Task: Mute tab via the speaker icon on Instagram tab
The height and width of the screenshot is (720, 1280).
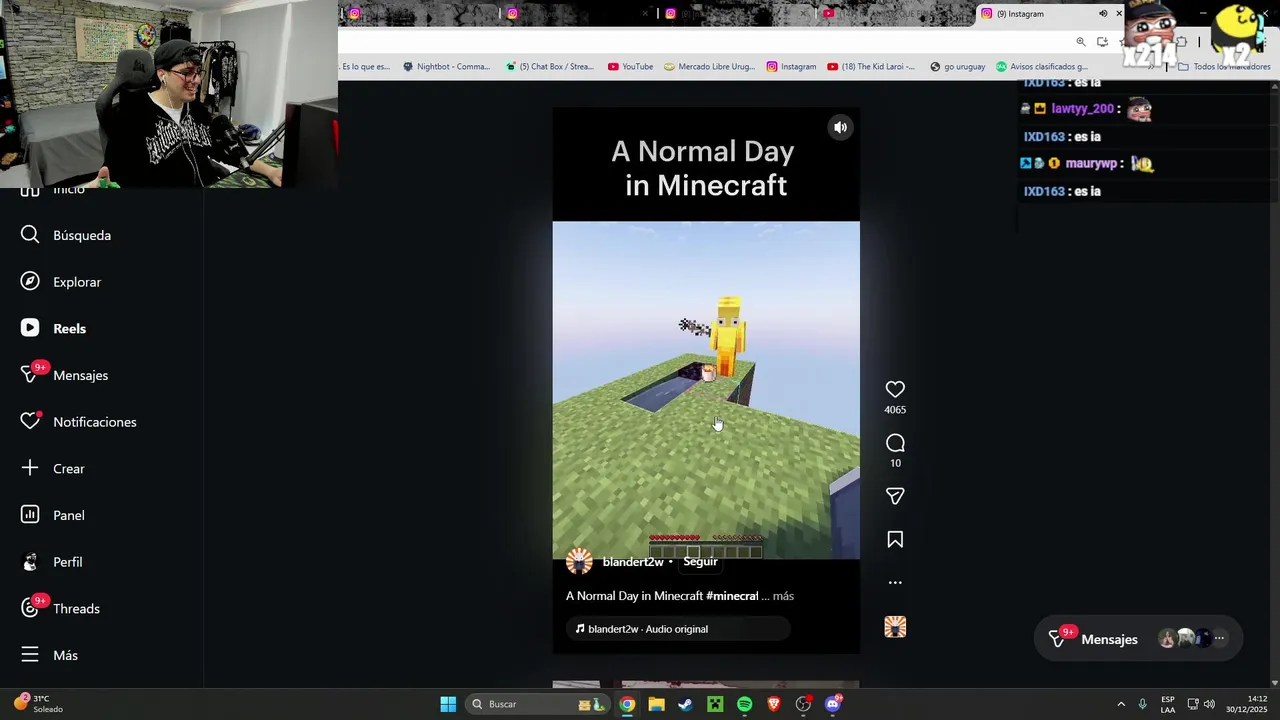Action: (1103, 14)
